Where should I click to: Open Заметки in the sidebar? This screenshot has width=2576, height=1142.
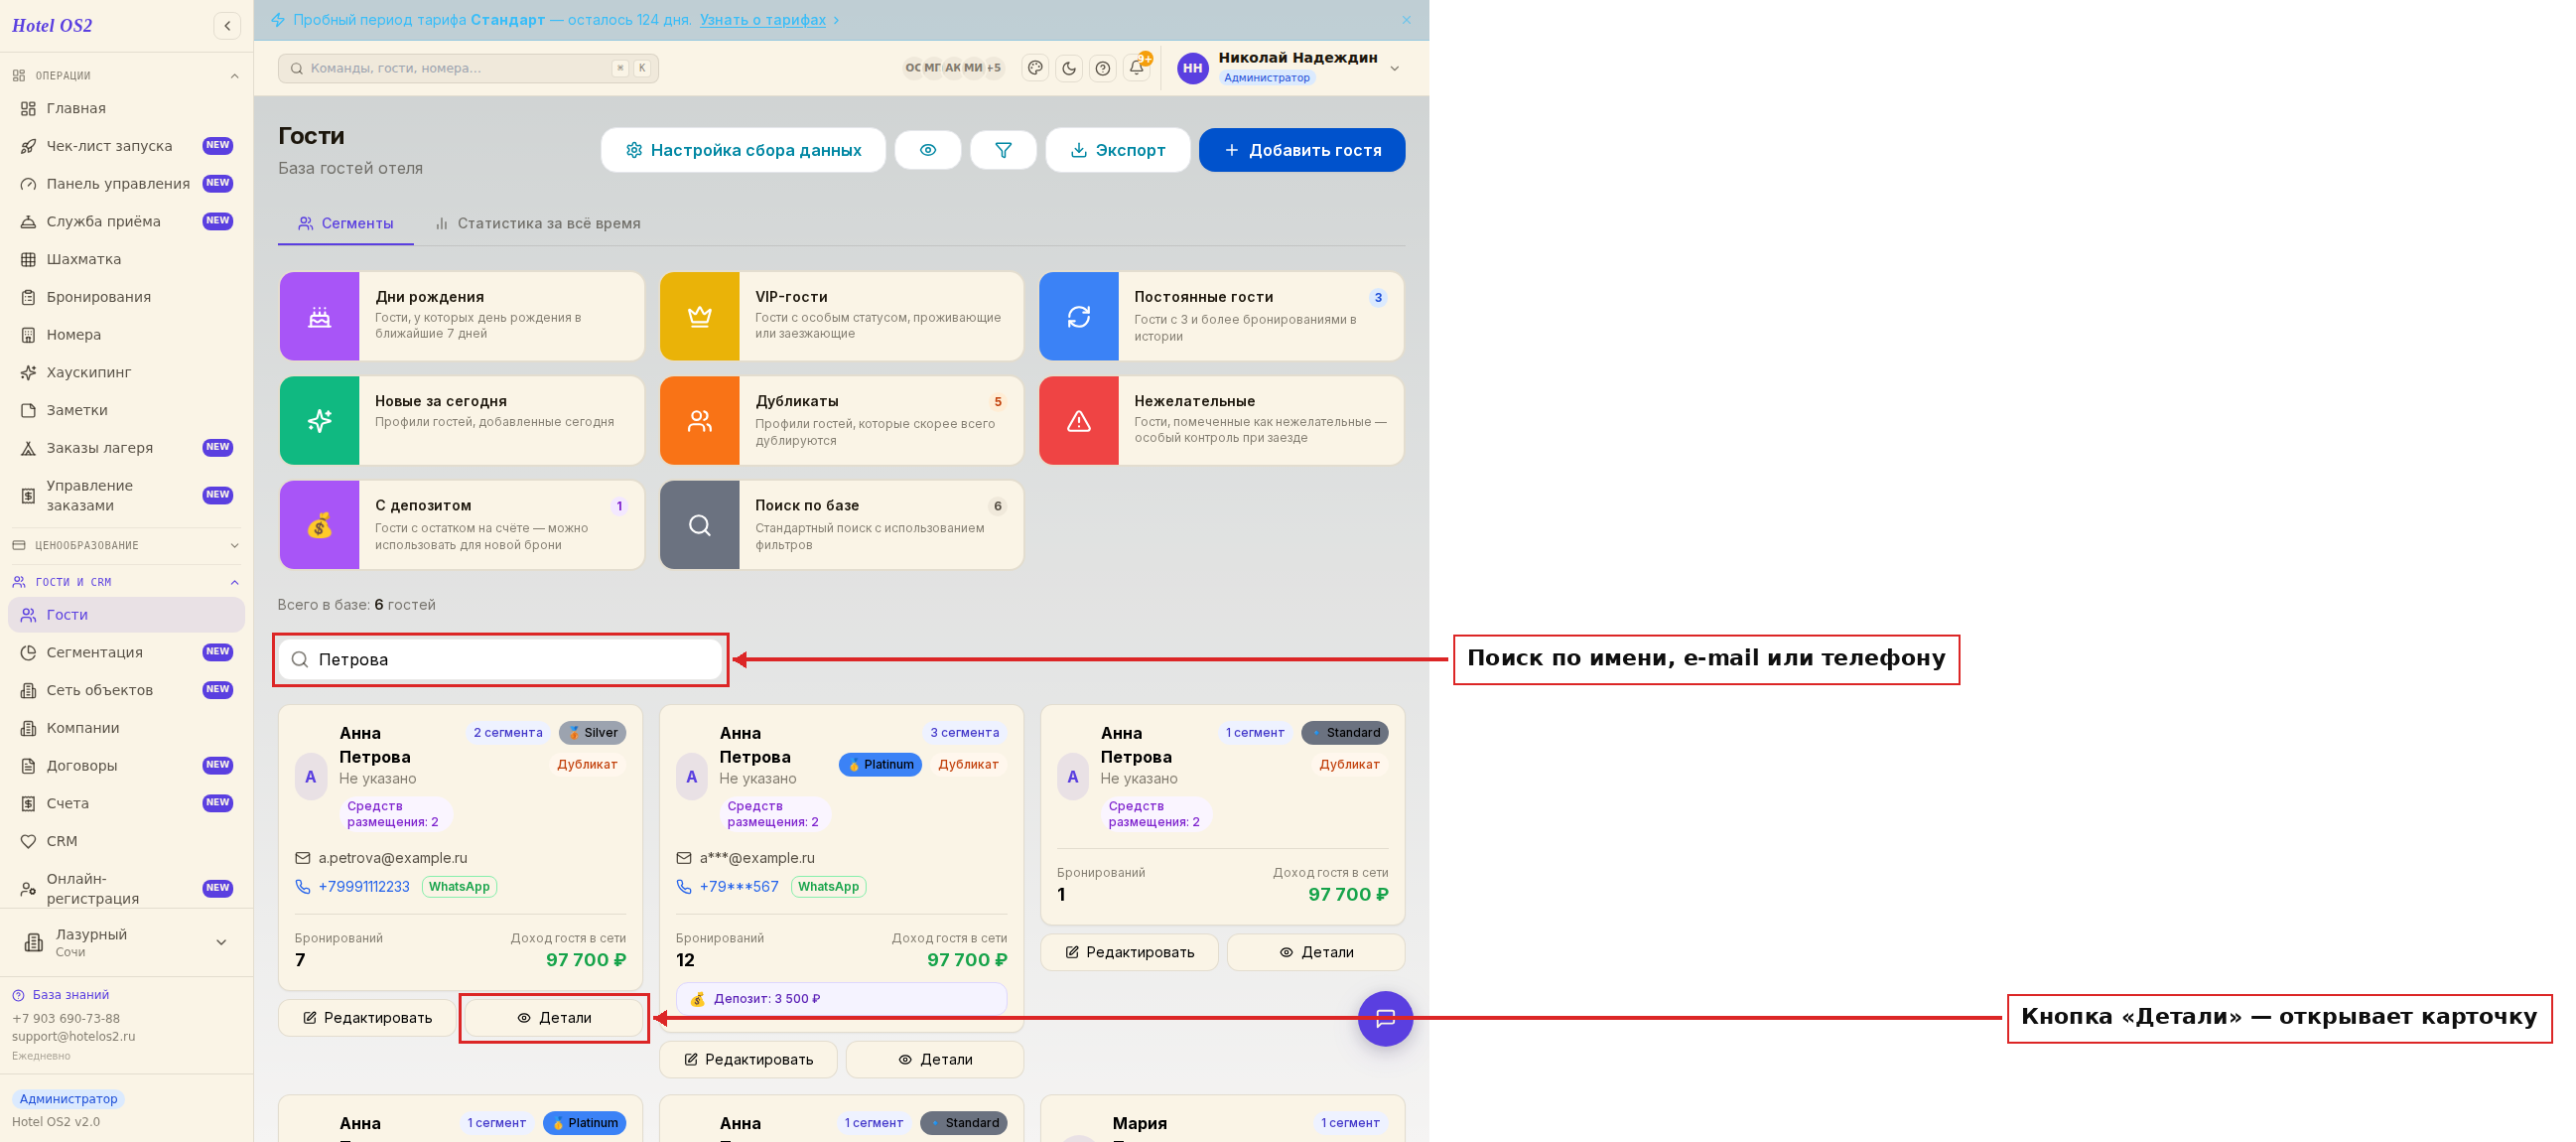[126, 410]
